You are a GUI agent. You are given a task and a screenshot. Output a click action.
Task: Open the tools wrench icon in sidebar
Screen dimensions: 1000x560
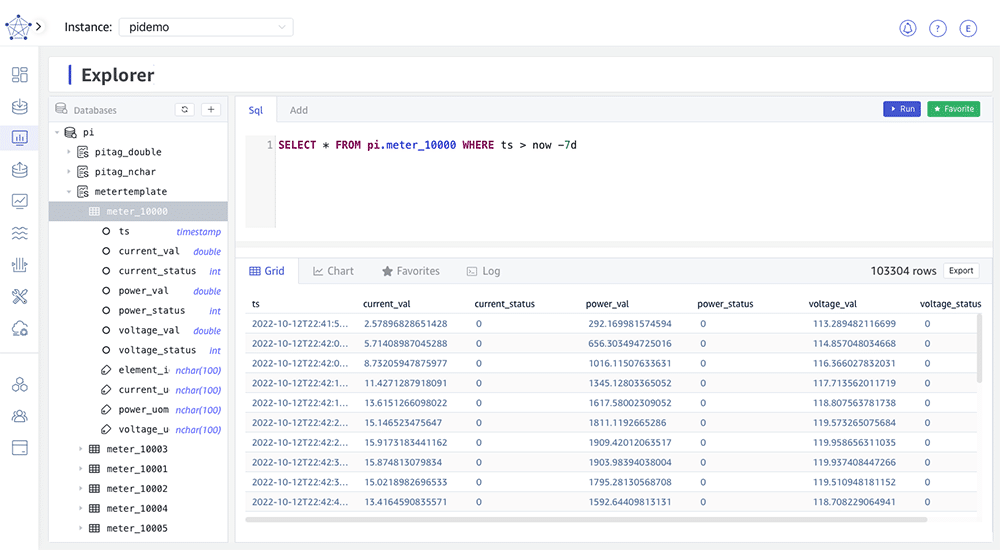point(20,296)
